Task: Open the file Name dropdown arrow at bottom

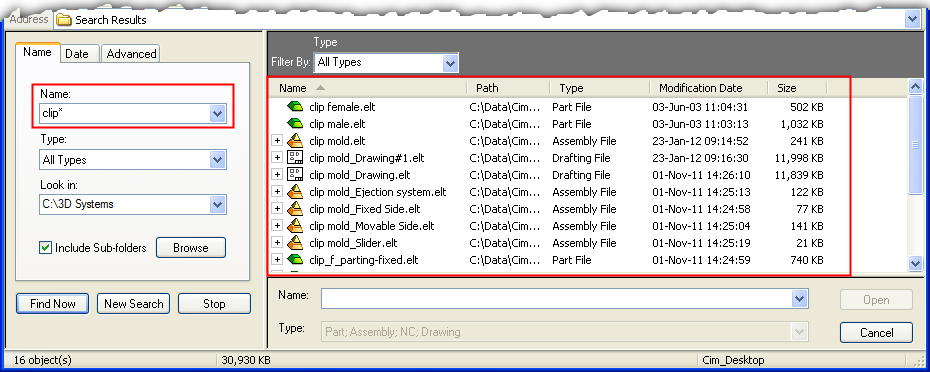Action: click(x=800, y=299)
